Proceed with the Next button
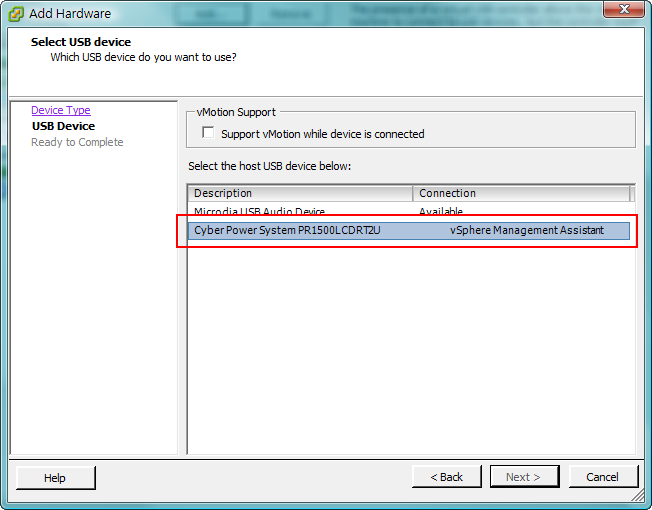Image resolution: width=652 pixels, height=510 pixels. 524,477
